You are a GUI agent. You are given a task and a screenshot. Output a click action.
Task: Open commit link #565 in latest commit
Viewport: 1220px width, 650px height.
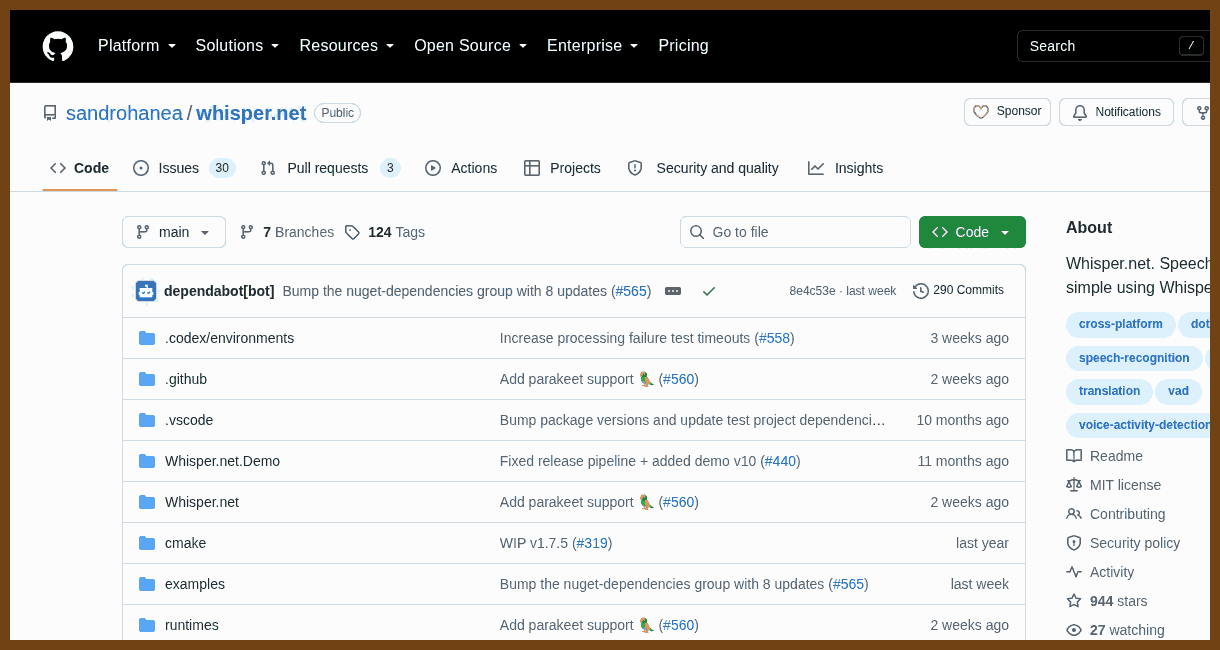coord(631,291)
